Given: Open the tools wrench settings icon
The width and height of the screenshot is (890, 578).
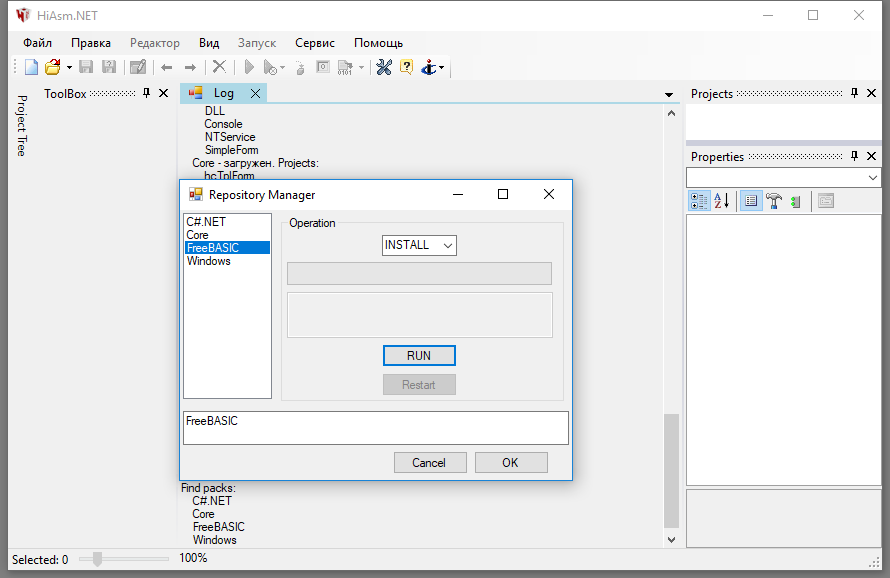Looking at the screenshot, I should [x=383, y=67].
